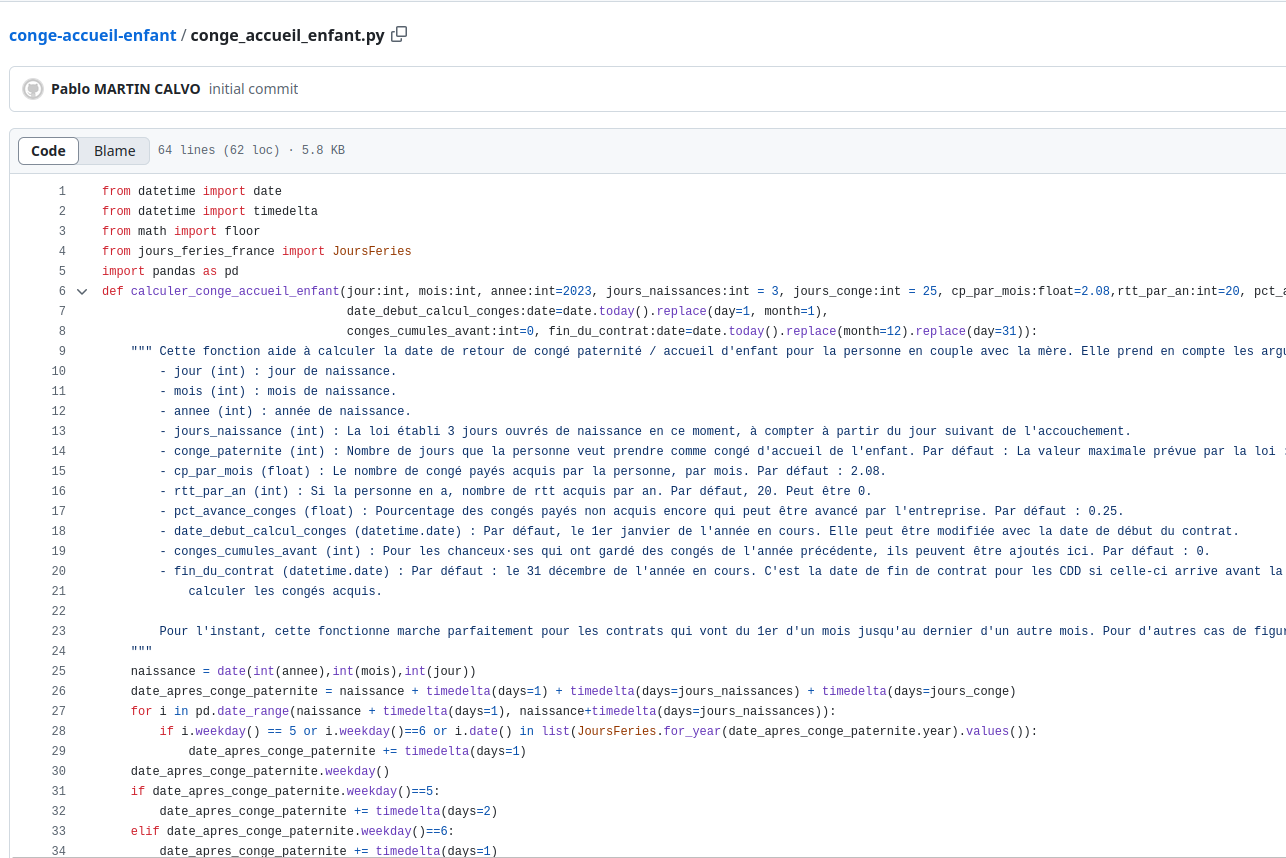Switch to the Code view tab

pyautogui.click(x=48, y=151)
